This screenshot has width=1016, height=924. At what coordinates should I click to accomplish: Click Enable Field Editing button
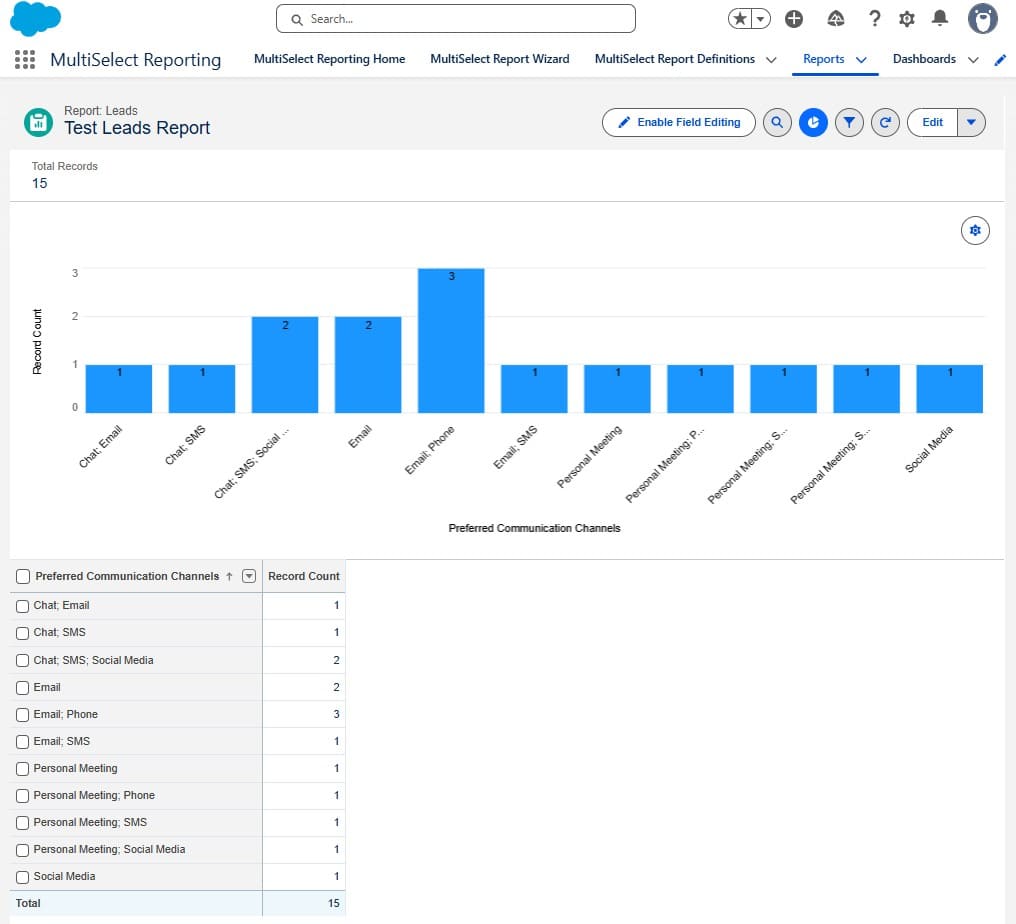678,122
